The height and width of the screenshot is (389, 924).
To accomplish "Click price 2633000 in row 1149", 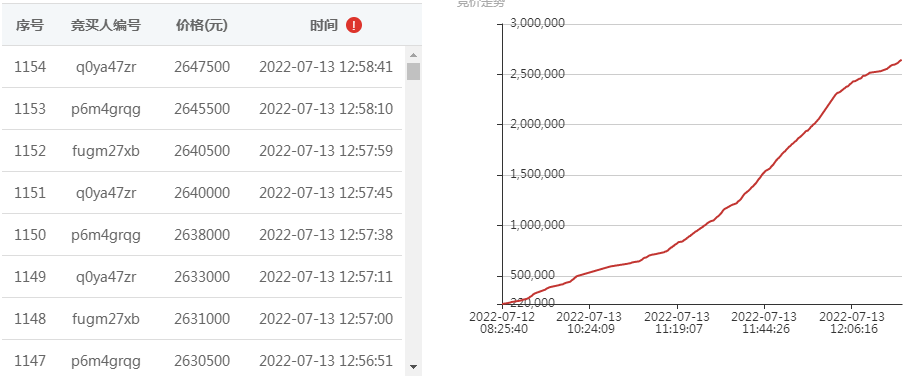I will [x=202, y=277].
